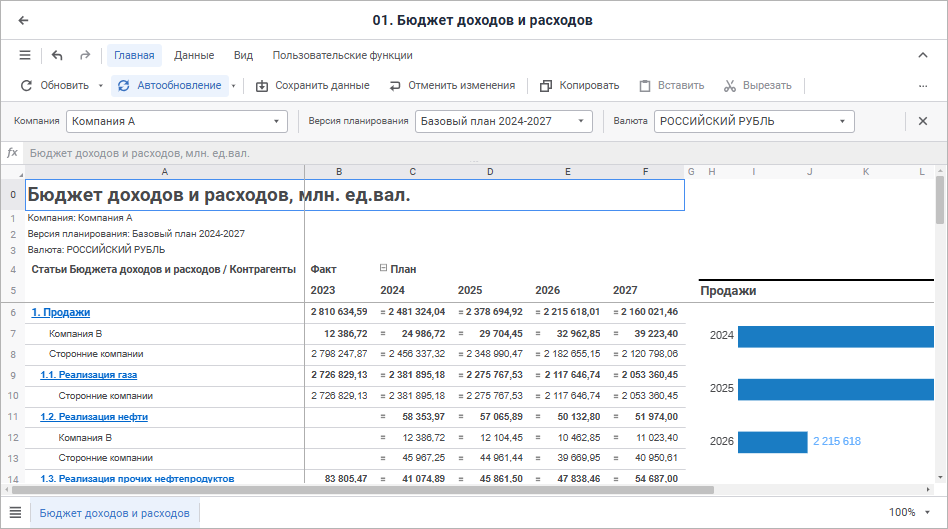The image size is (948, 529).
Task: Collapse the План column group
Action: (x=383, y=269)
